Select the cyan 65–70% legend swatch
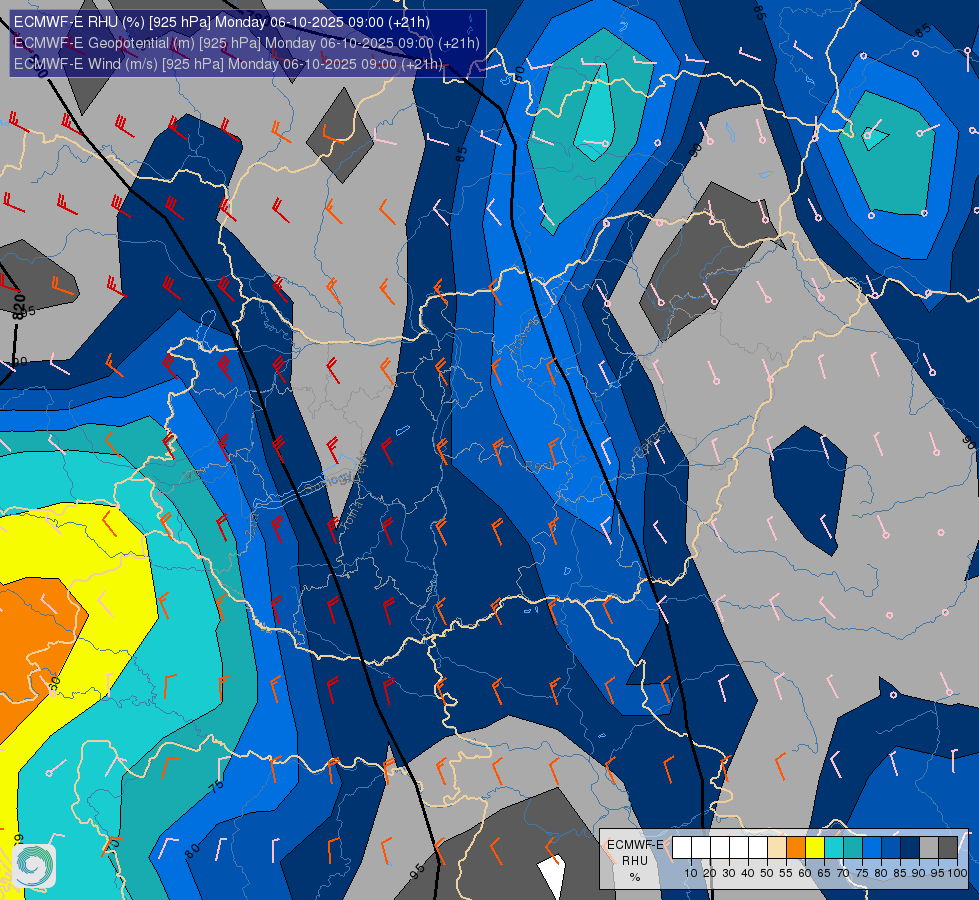 click(x=834, y=848)
